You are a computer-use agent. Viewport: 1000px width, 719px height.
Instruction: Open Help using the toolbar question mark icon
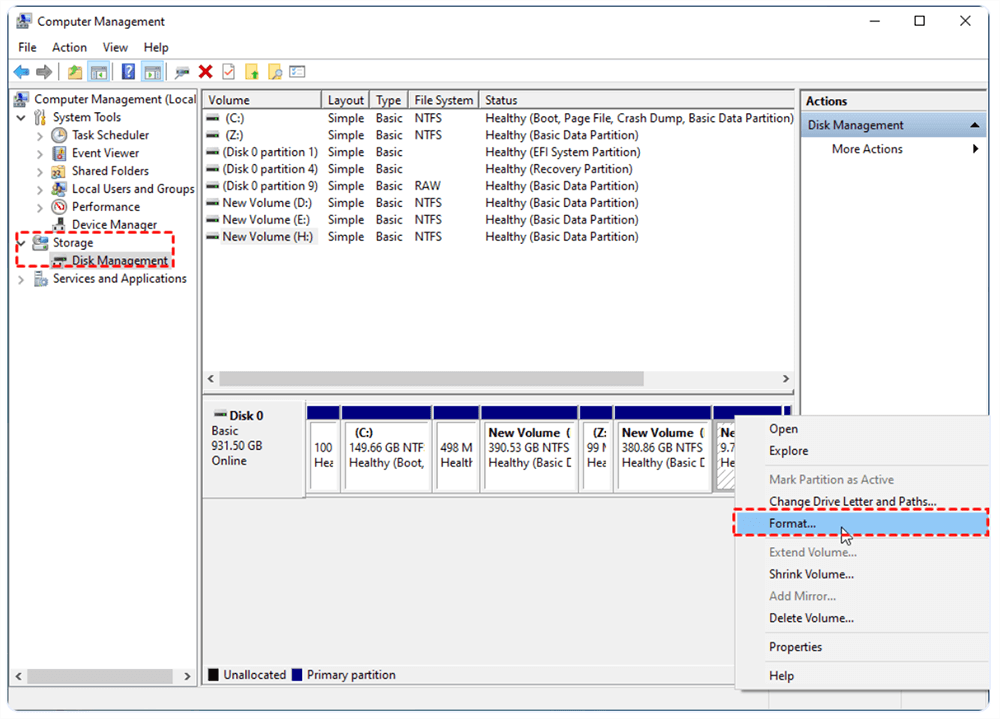point(128,71)
